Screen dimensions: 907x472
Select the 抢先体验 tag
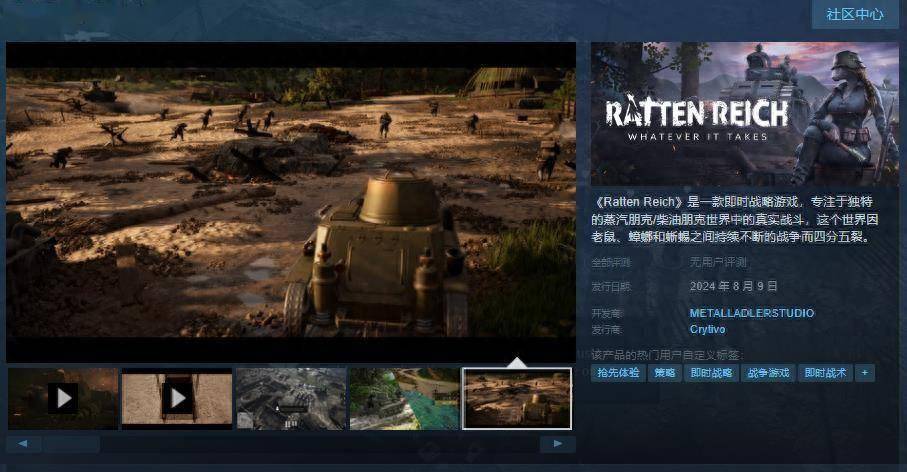(618, 373)
